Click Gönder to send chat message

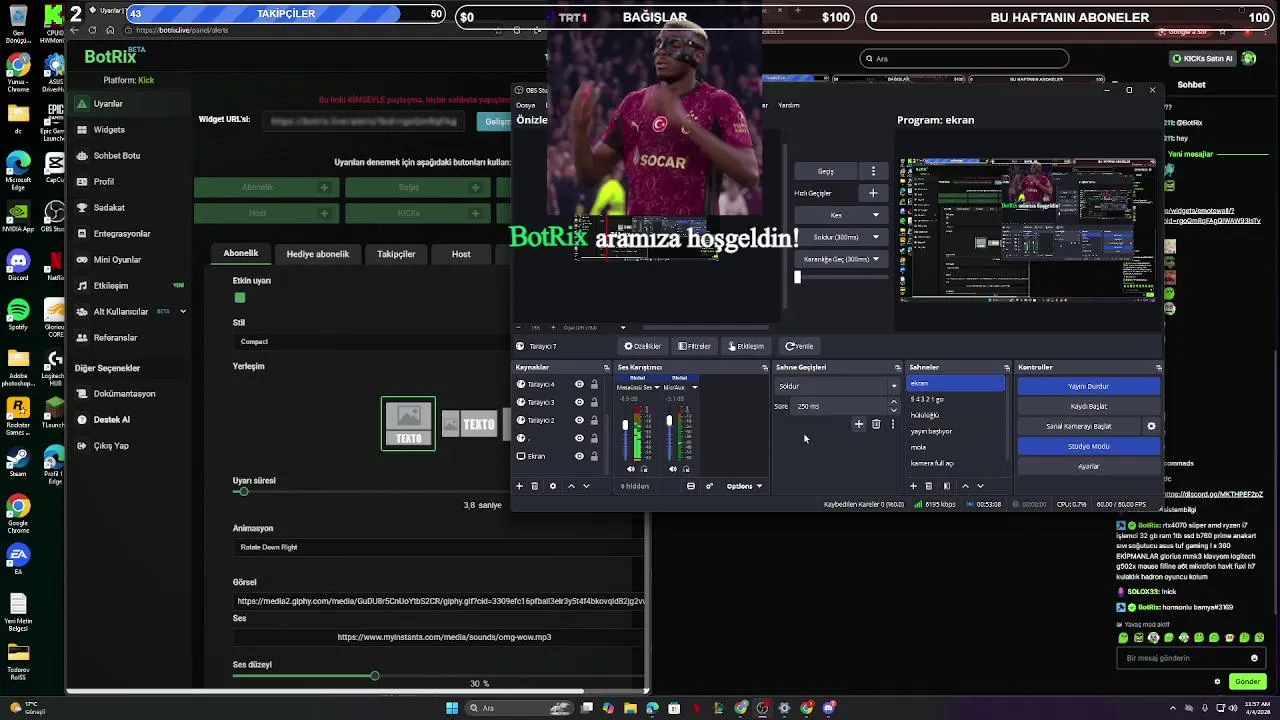coord(1247,682)
